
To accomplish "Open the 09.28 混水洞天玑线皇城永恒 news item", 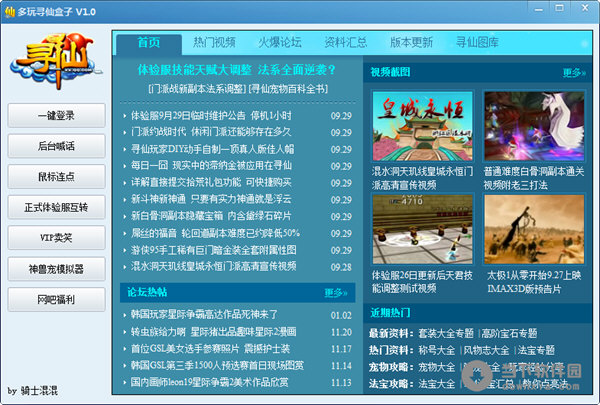I will (214, 267).
